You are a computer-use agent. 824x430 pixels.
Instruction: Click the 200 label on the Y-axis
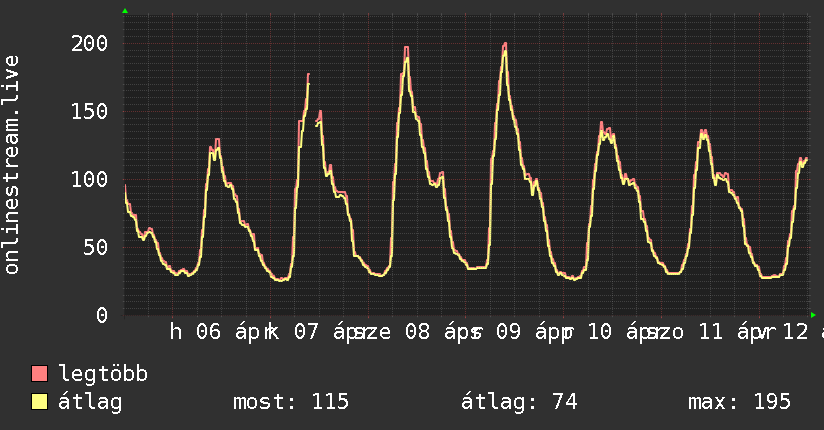coord(90,43)
